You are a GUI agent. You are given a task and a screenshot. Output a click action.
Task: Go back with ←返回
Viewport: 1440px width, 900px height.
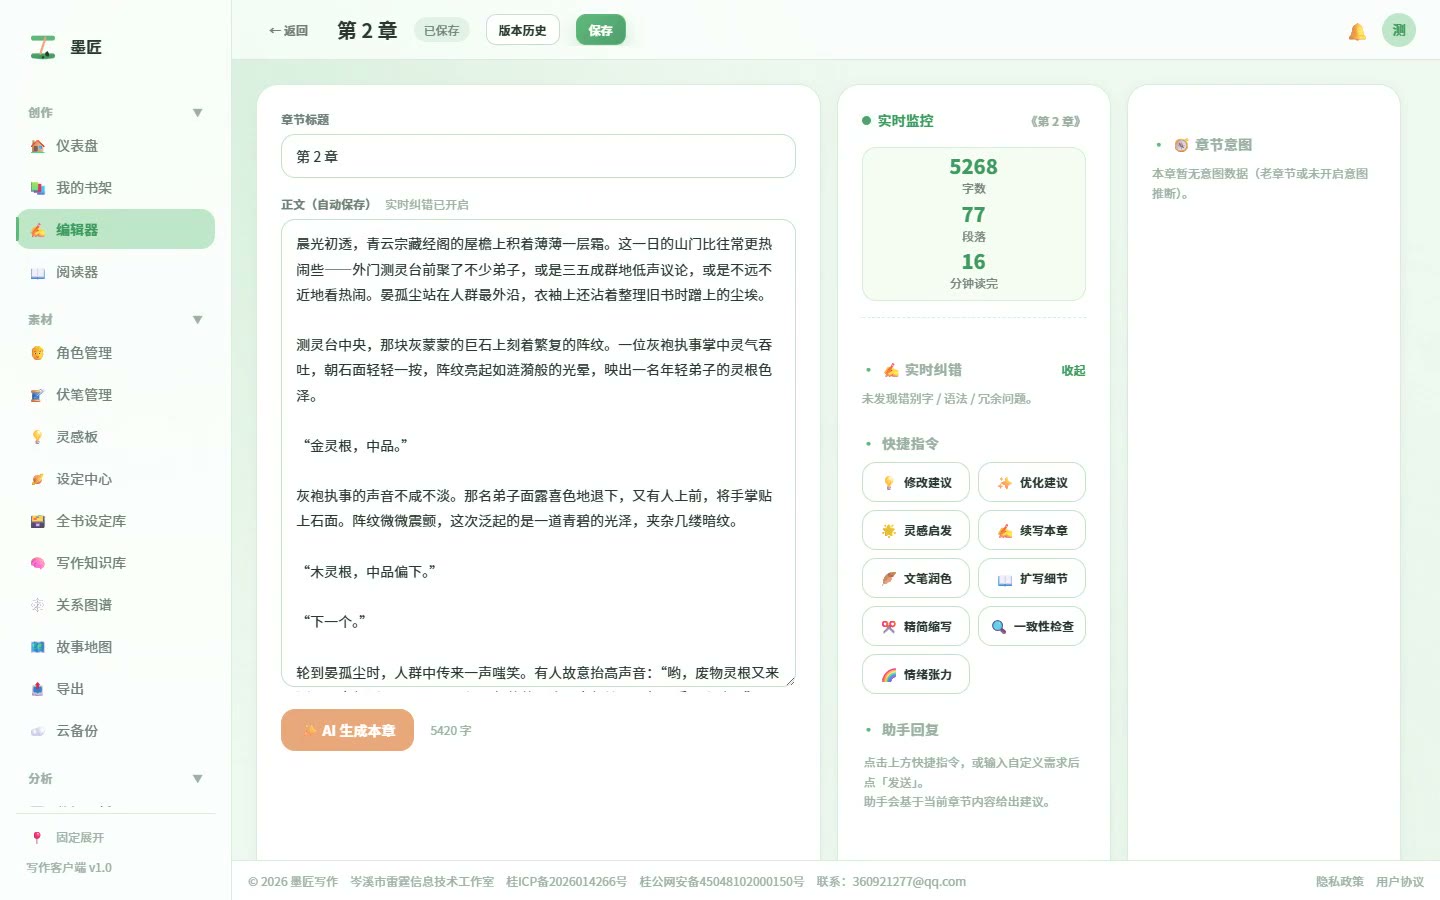click(288, 31)
